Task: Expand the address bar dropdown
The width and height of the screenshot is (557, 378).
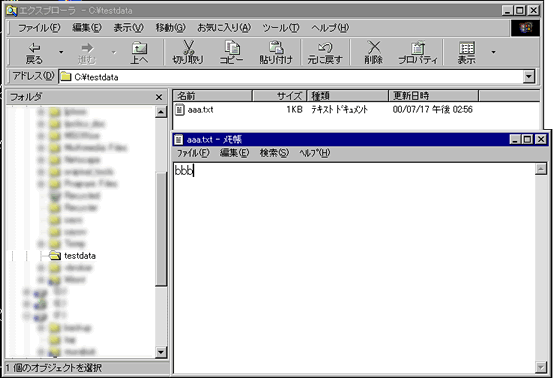Action: pos(529,76)
